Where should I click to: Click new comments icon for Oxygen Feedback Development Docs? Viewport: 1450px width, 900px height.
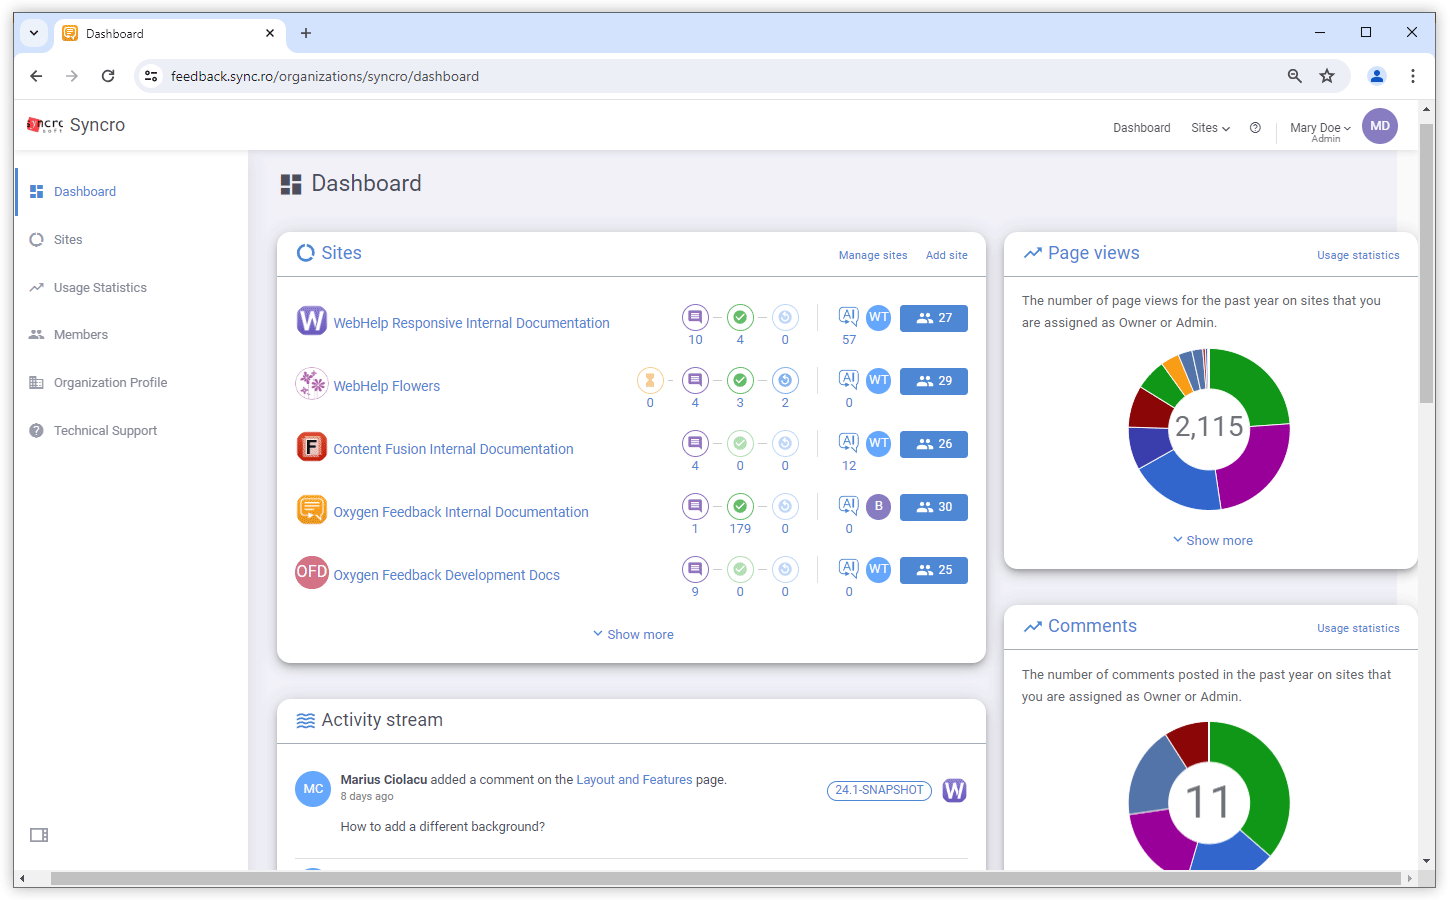click(695, 569)
